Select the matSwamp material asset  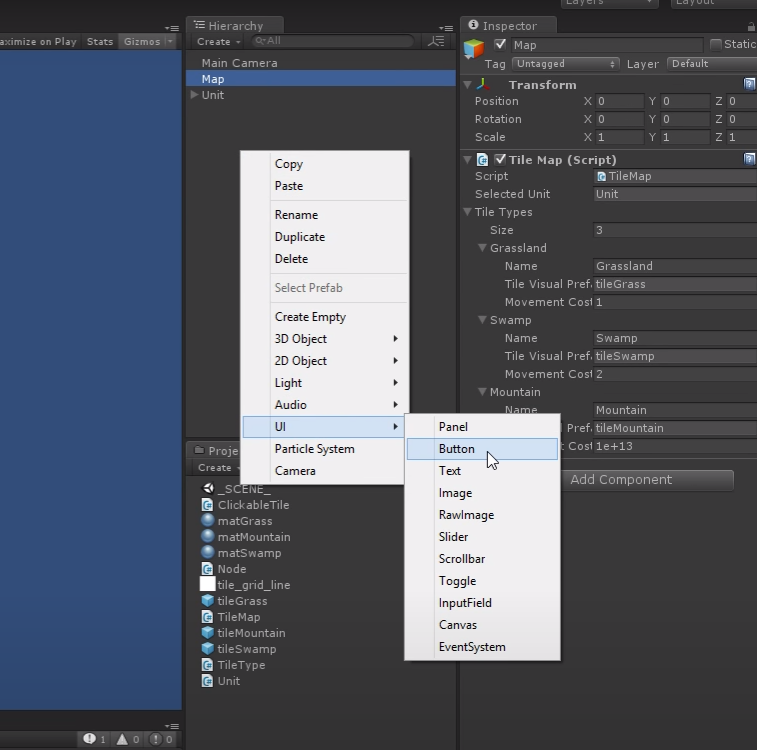[241, 553]
